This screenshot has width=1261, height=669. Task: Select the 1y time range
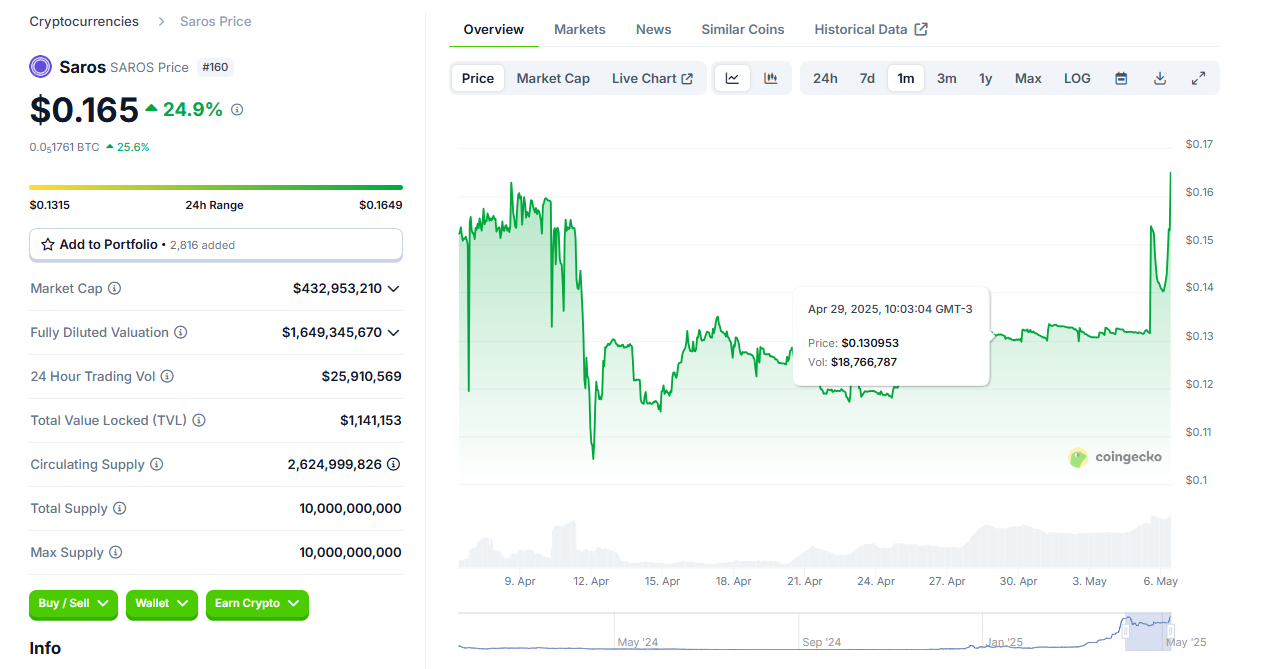click(x=986, y=78)
